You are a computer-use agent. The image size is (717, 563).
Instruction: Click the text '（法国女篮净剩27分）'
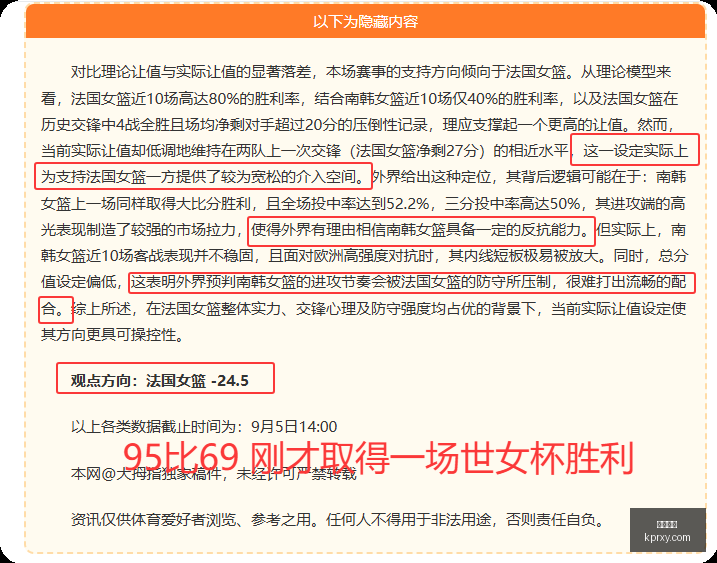[417, 150]
